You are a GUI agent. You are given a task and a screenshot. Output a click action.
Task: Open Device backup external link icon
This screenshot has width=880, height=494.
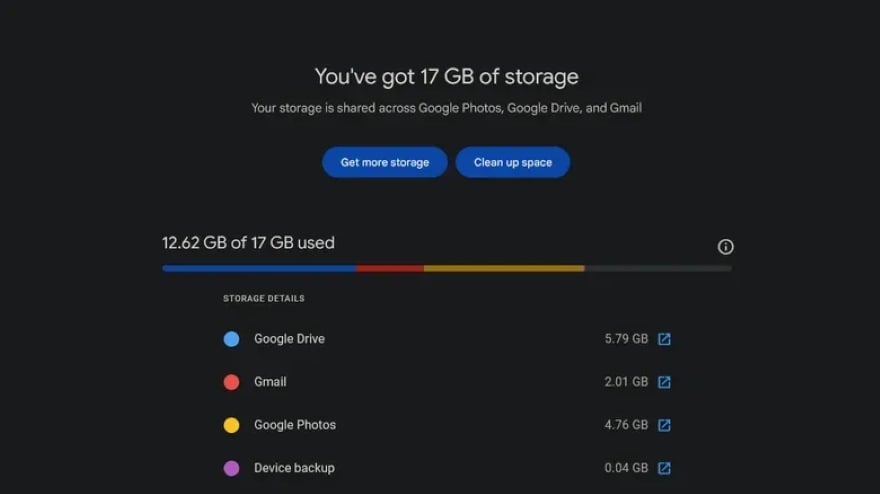click(664, 468)
